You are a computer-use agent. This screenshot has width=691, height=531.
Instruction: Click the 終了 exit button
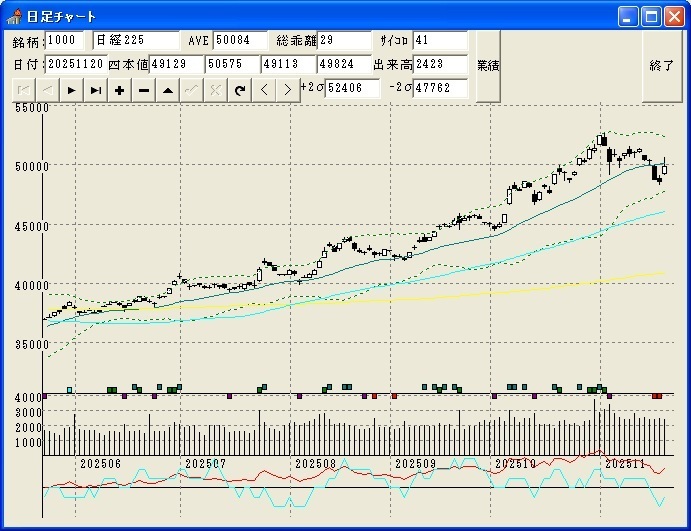tap(661, 65)
